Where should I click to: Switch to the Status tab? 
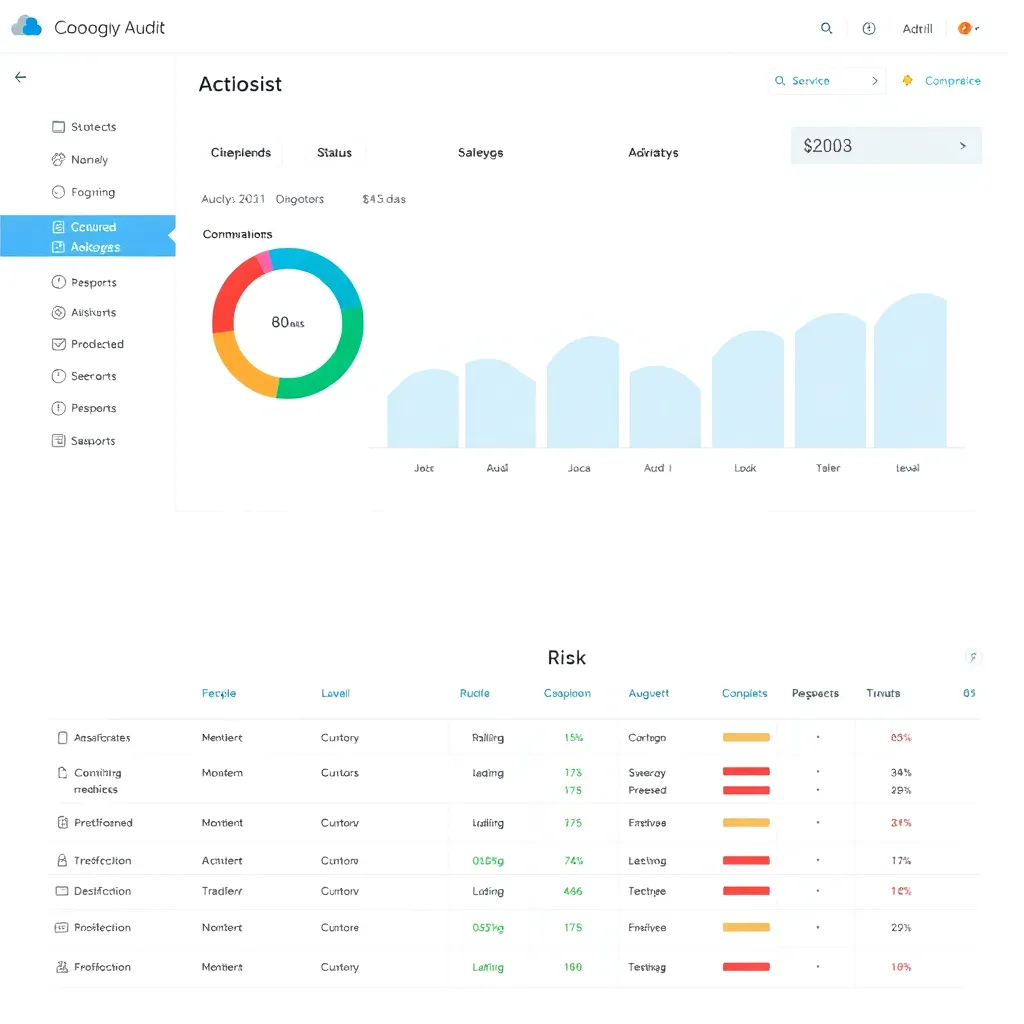click(x=334, y=152)
